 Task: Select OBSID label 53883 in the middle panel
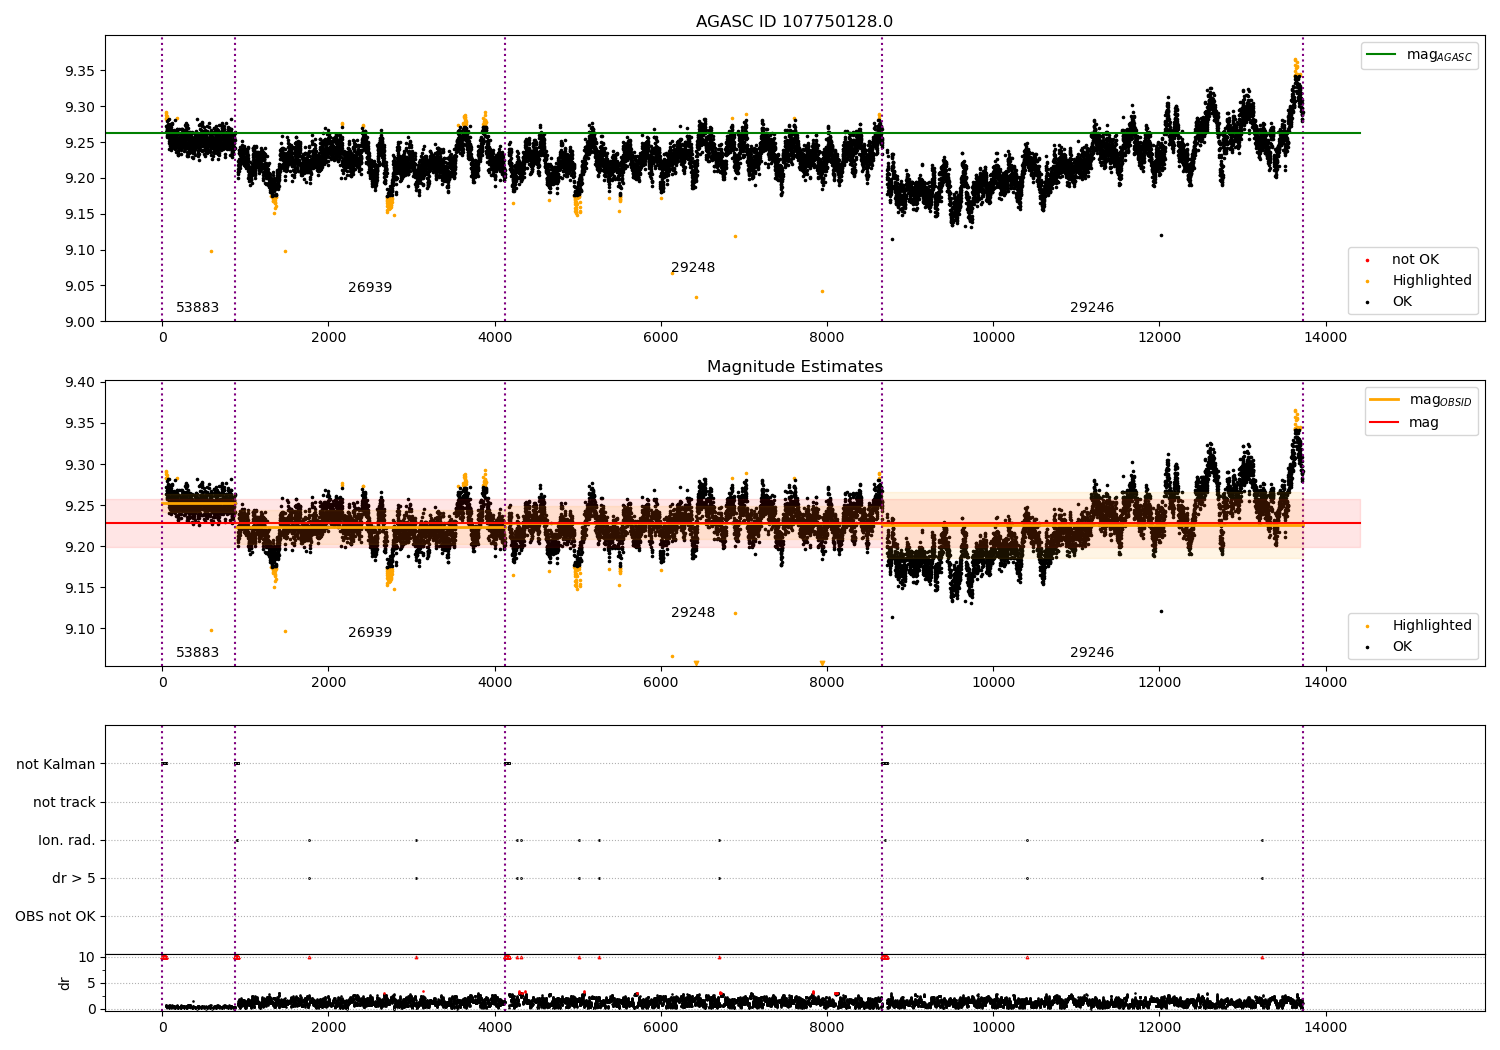pos(197,652)
